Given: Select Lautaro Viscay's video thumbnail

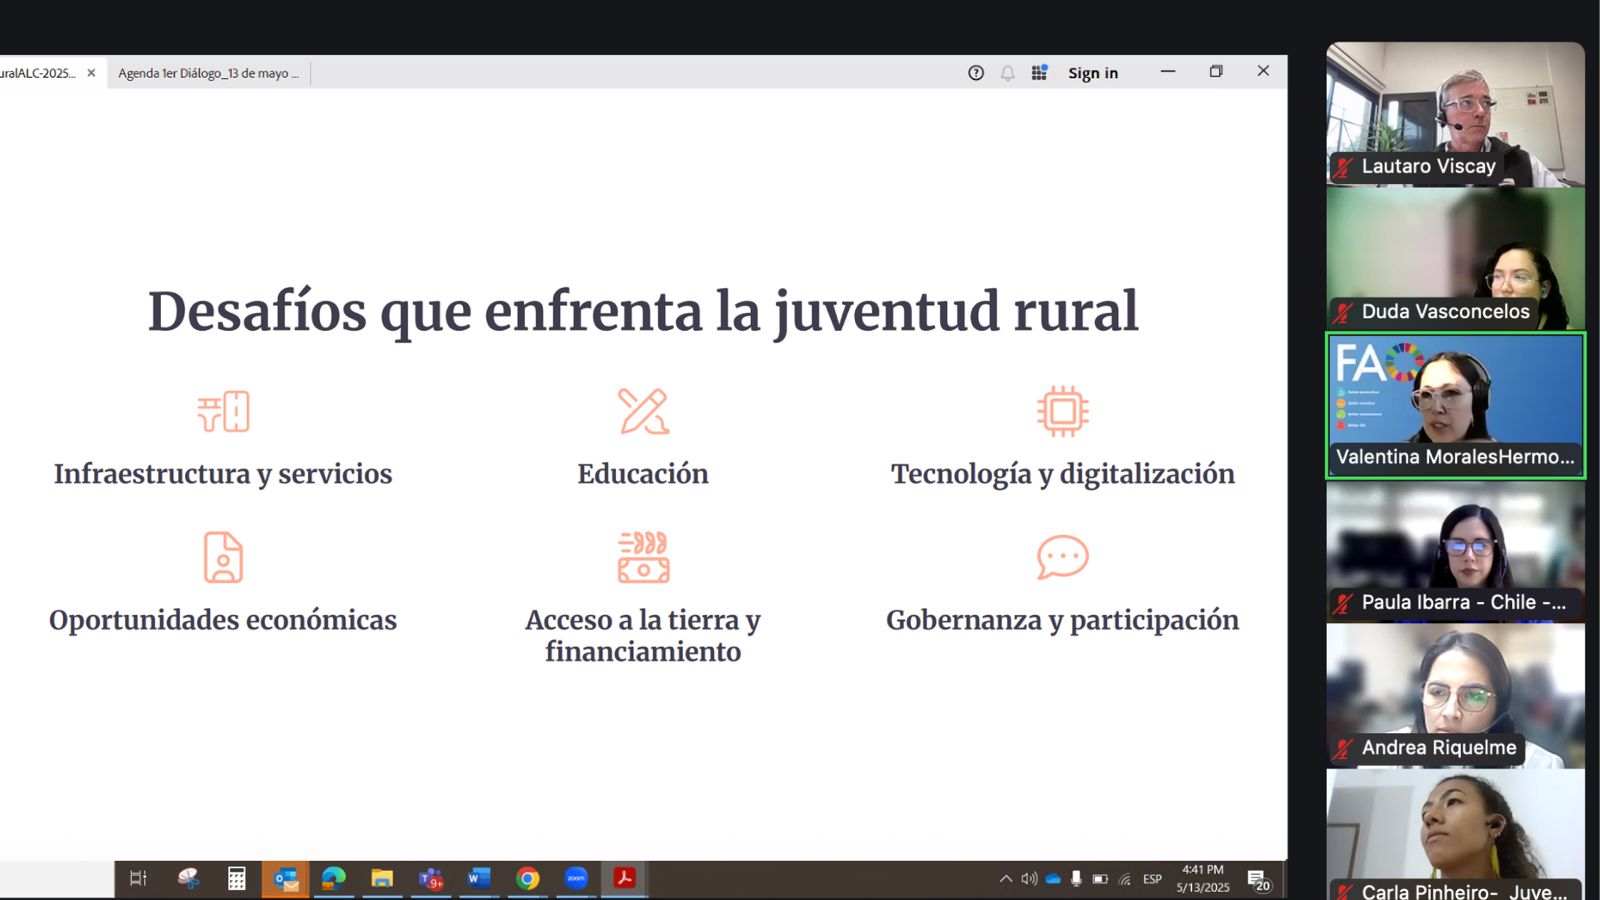Looking at the screenshot, I should click(x=1455, y=114).
